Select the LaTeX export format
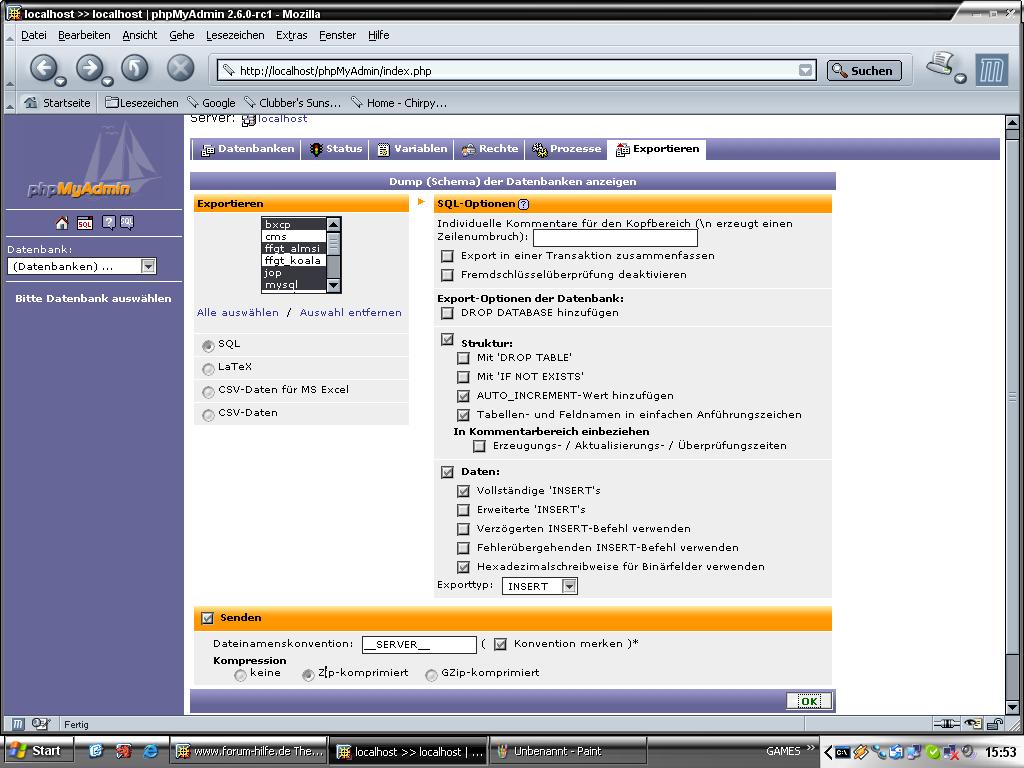The image size is (1024, 768). tap(208, 368)
